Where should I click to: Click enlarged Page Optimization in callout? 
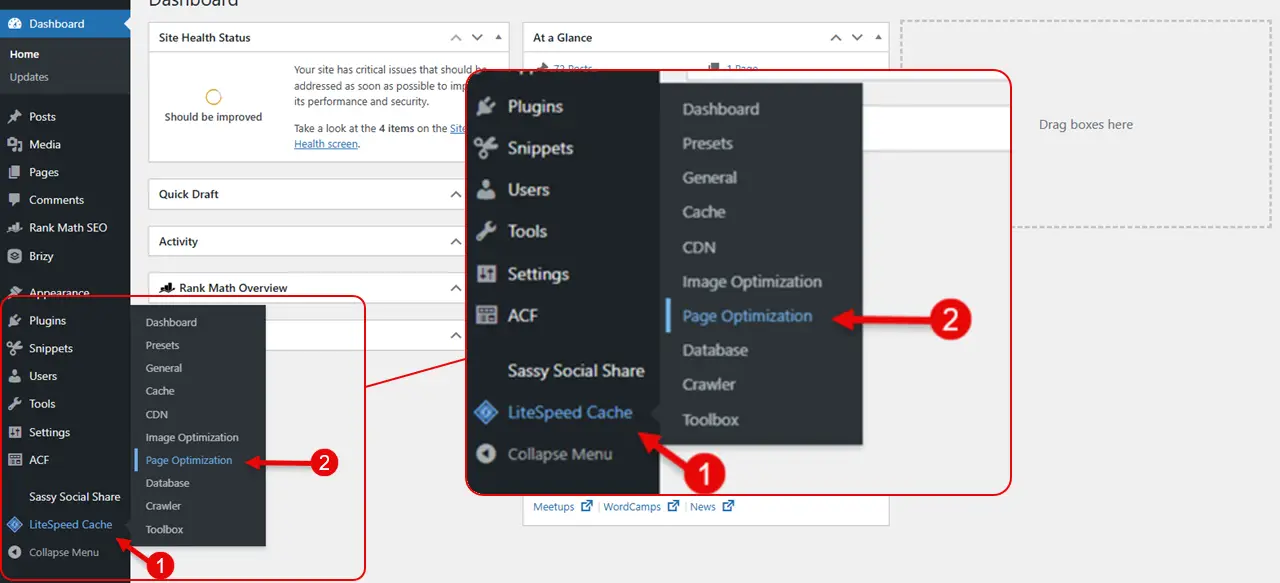(x=747, y=316)
